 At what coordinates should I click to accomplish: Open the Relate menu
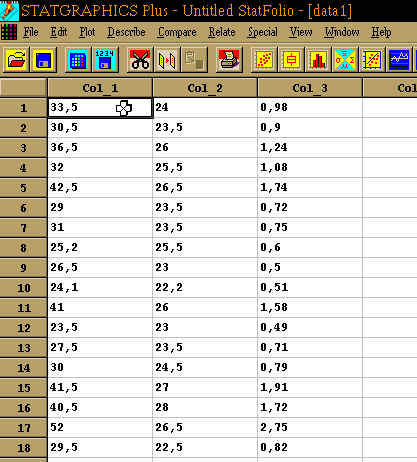point(222,32)
